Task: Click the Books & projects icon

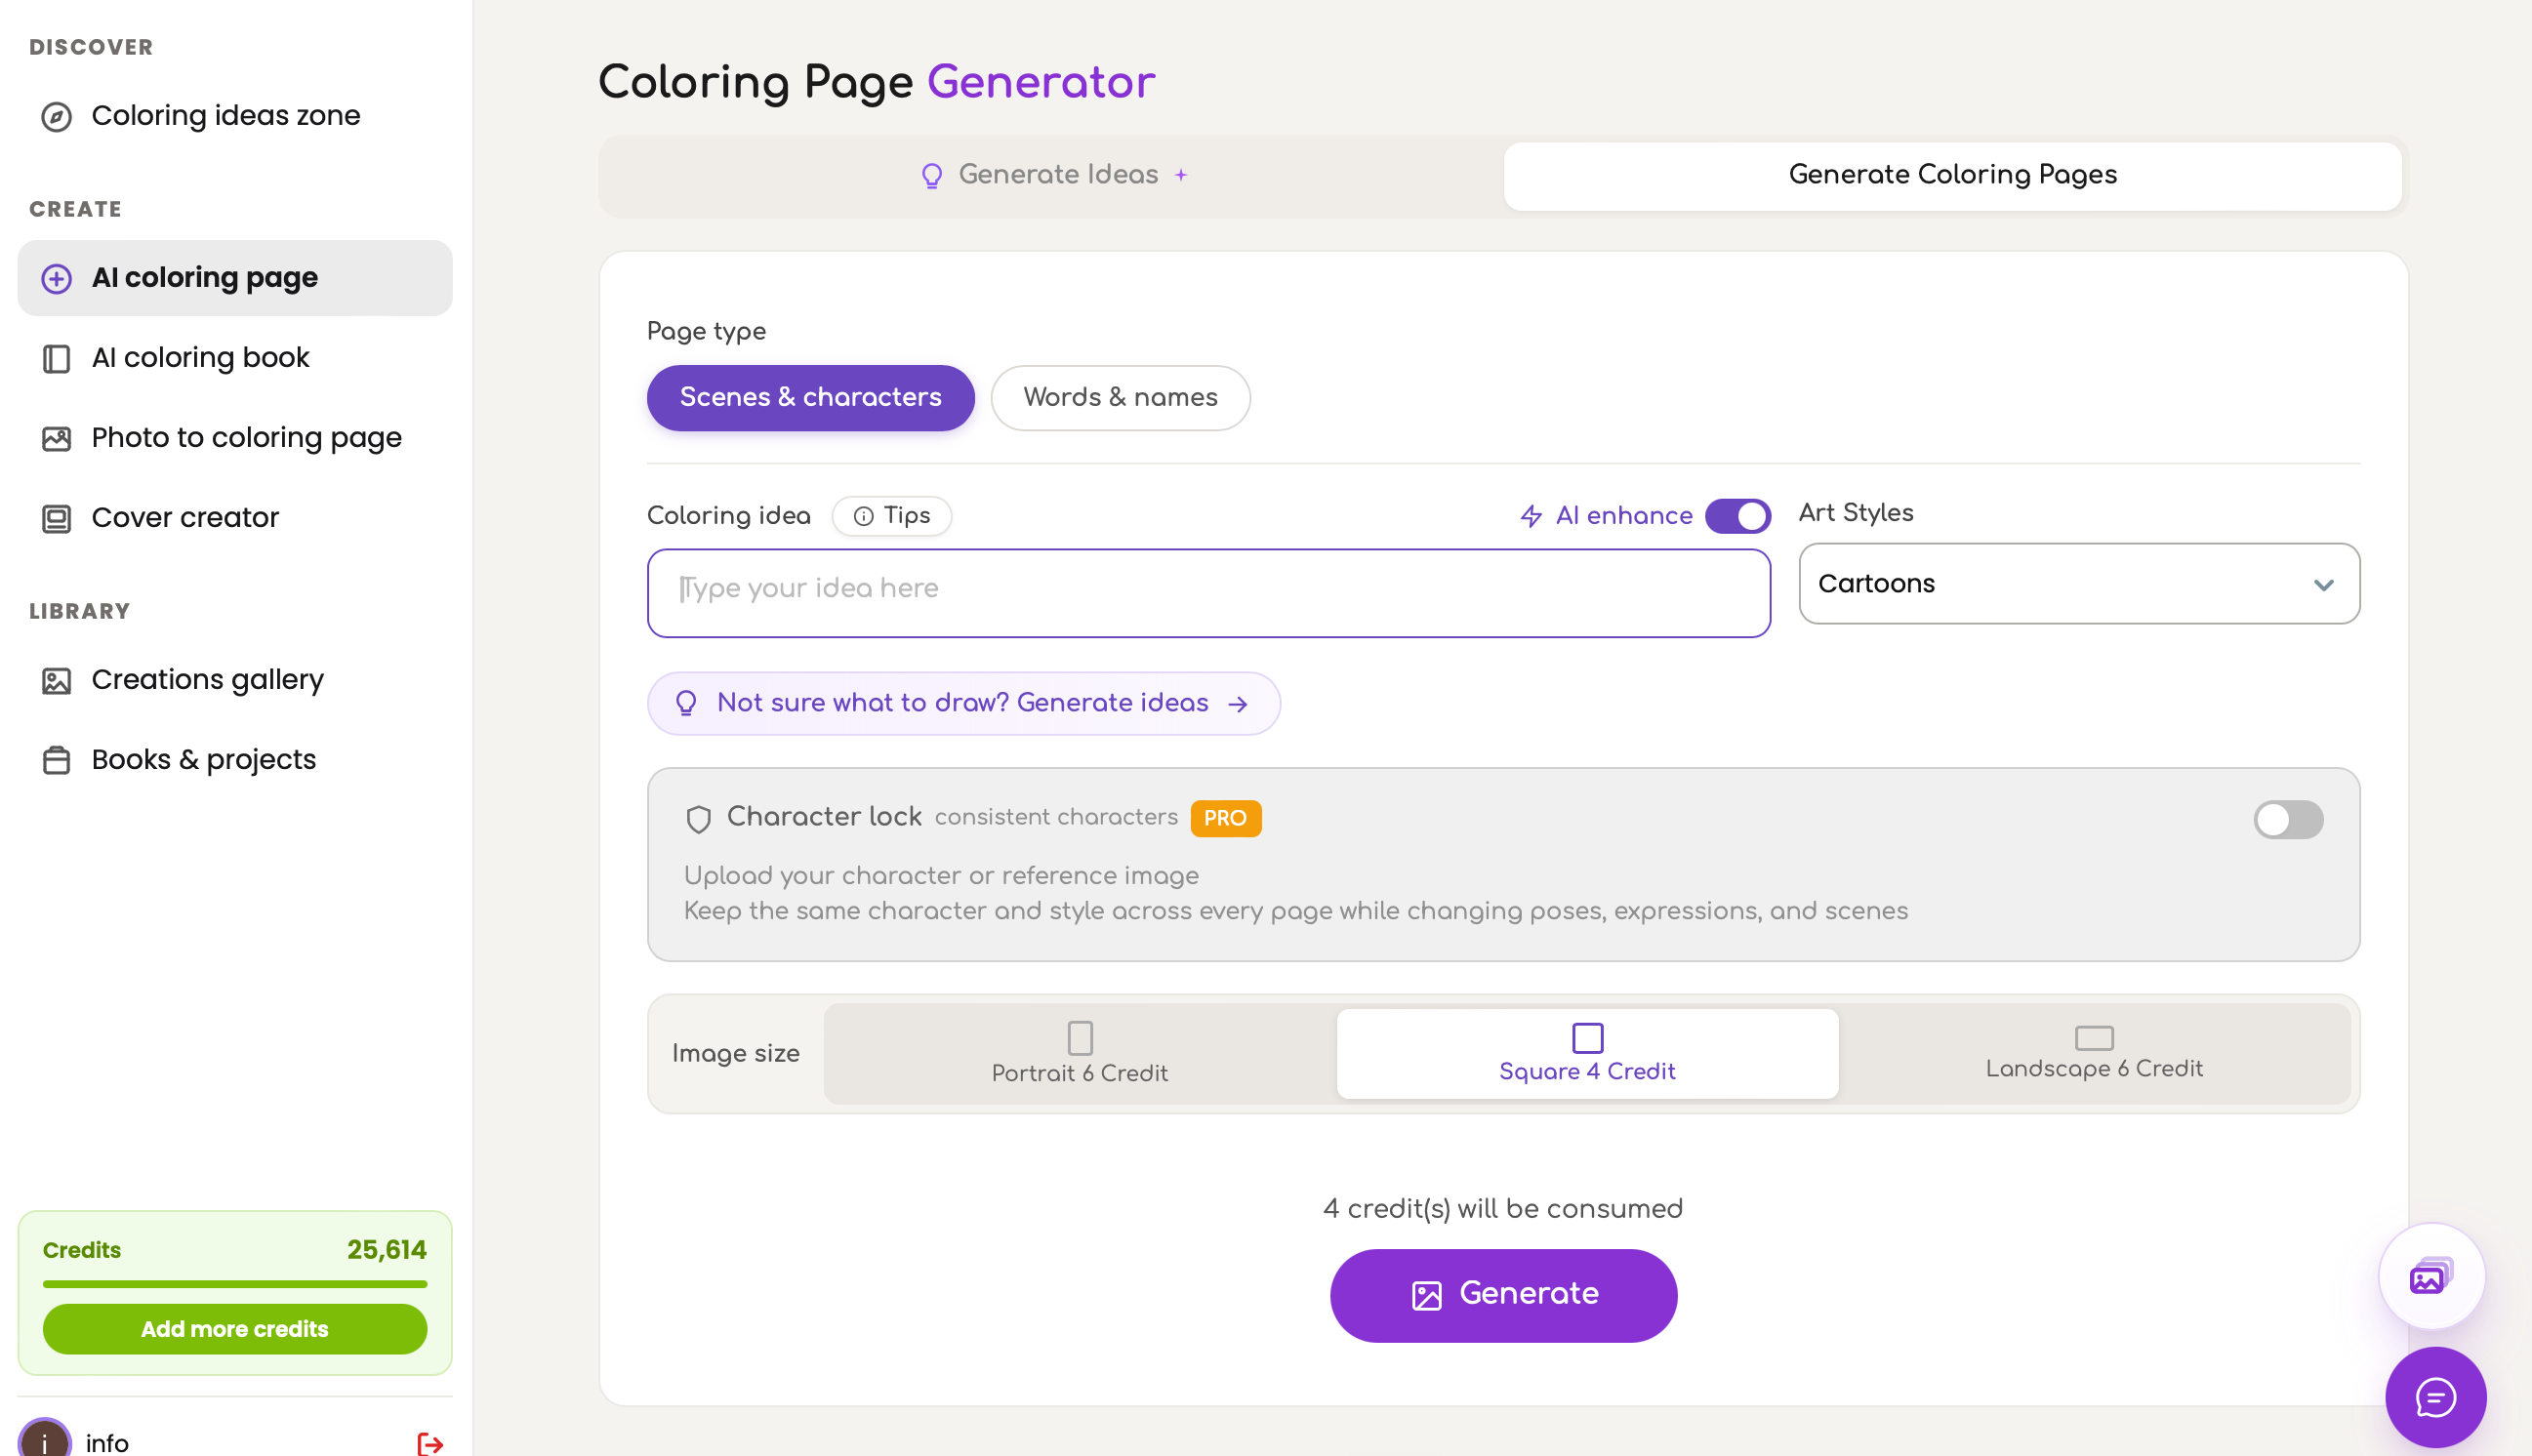Action: [56, 760]
